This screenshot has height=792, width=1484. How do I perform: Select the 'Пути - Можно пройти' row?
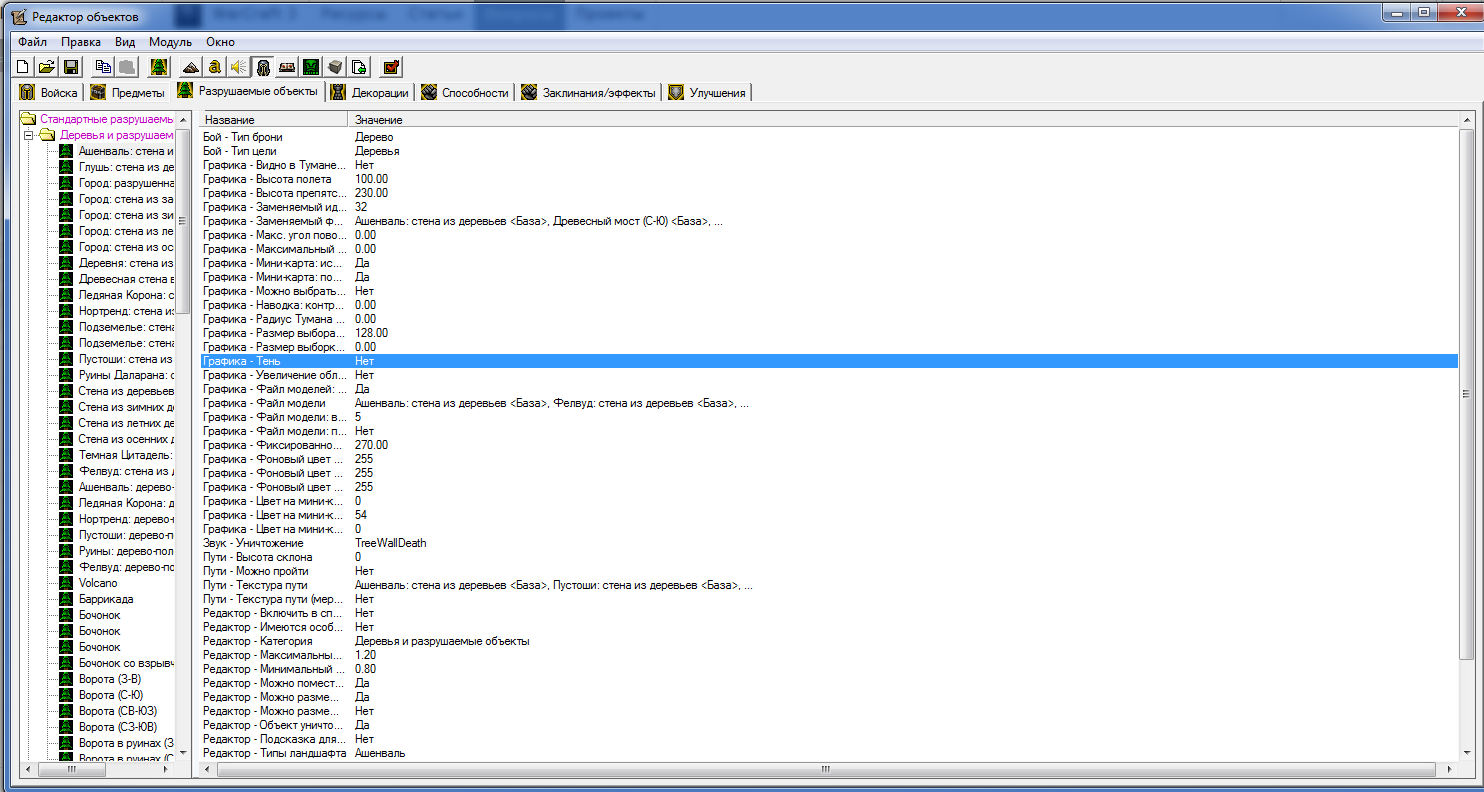click(x=828, y=571)
